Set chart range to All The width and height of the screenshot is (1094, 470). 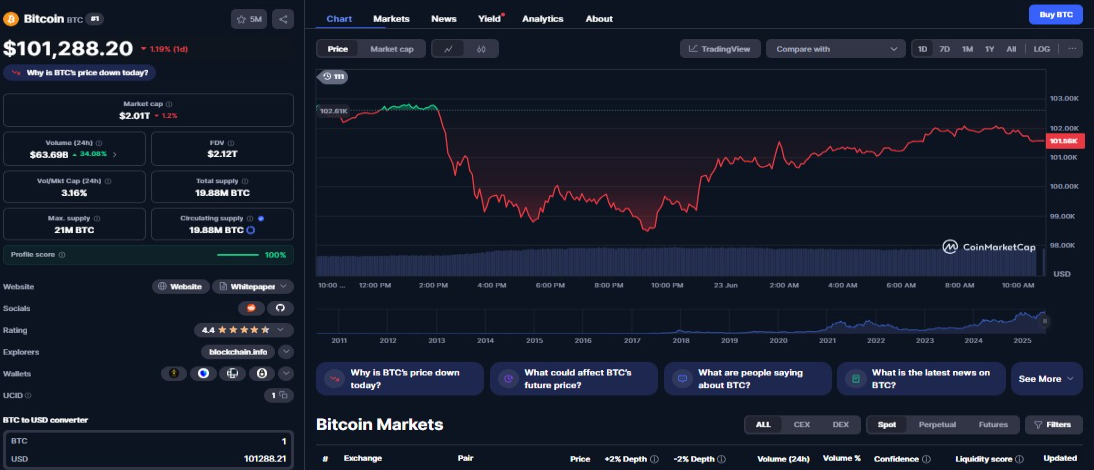point(1011,49)
